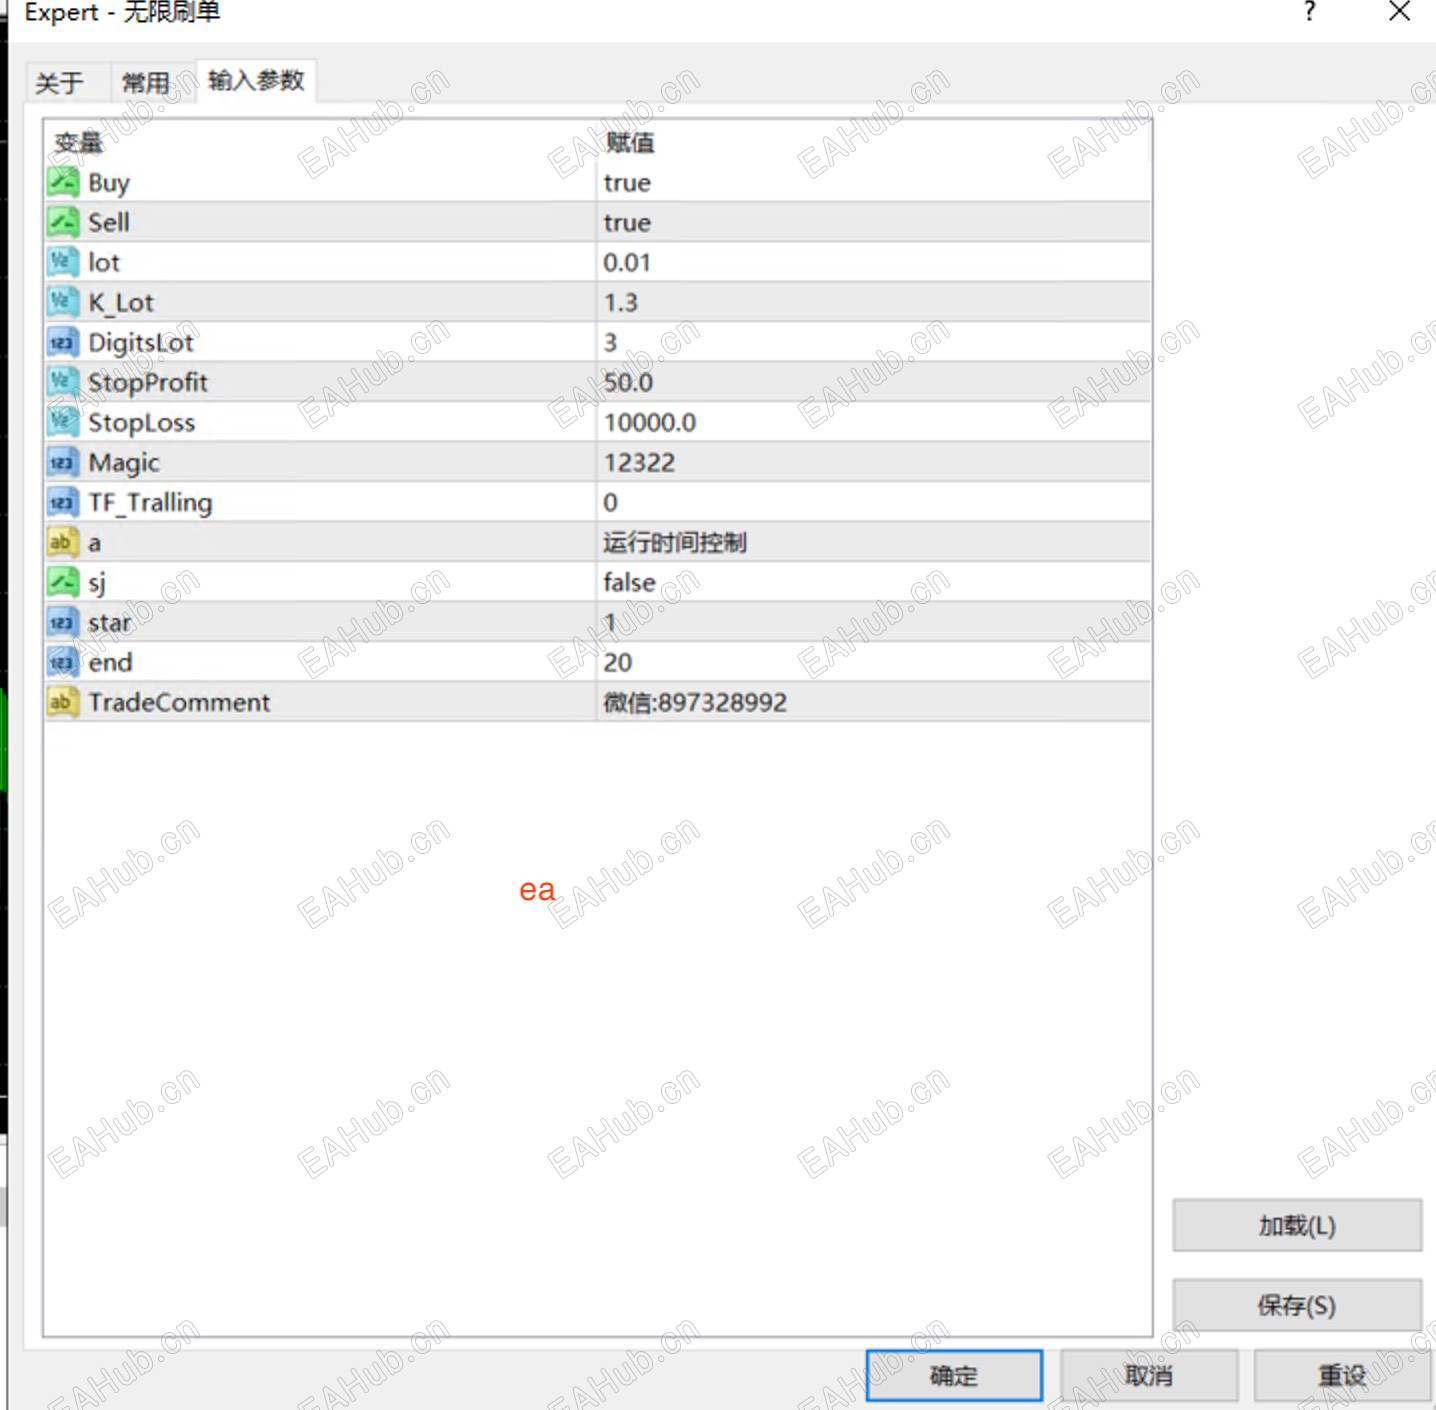This screenshot has height=1410, width=1436.
Task: Click the 加载(L) button
Action: pos(1297,1225)
